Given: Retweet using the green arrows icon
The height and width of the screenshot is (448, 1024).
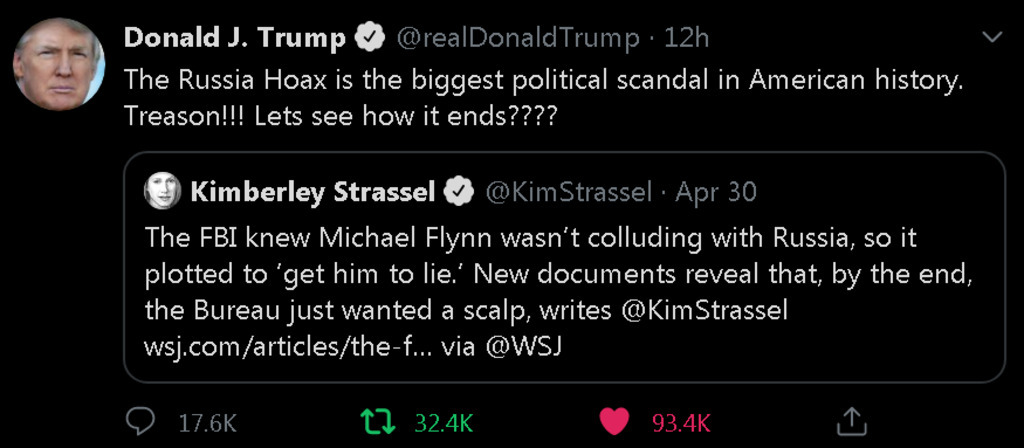Looking at the screenshot, I should 377,421.
